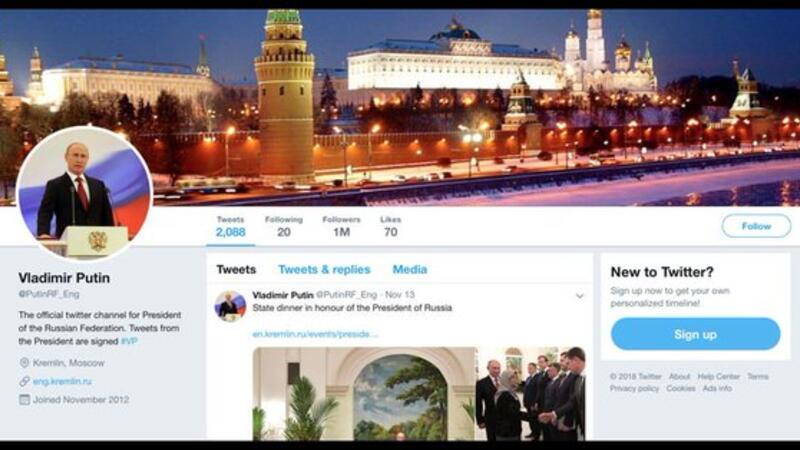This screenshot has height=450, width=800.
Task: Select the Tweets tab
Action: pos(236,269)
